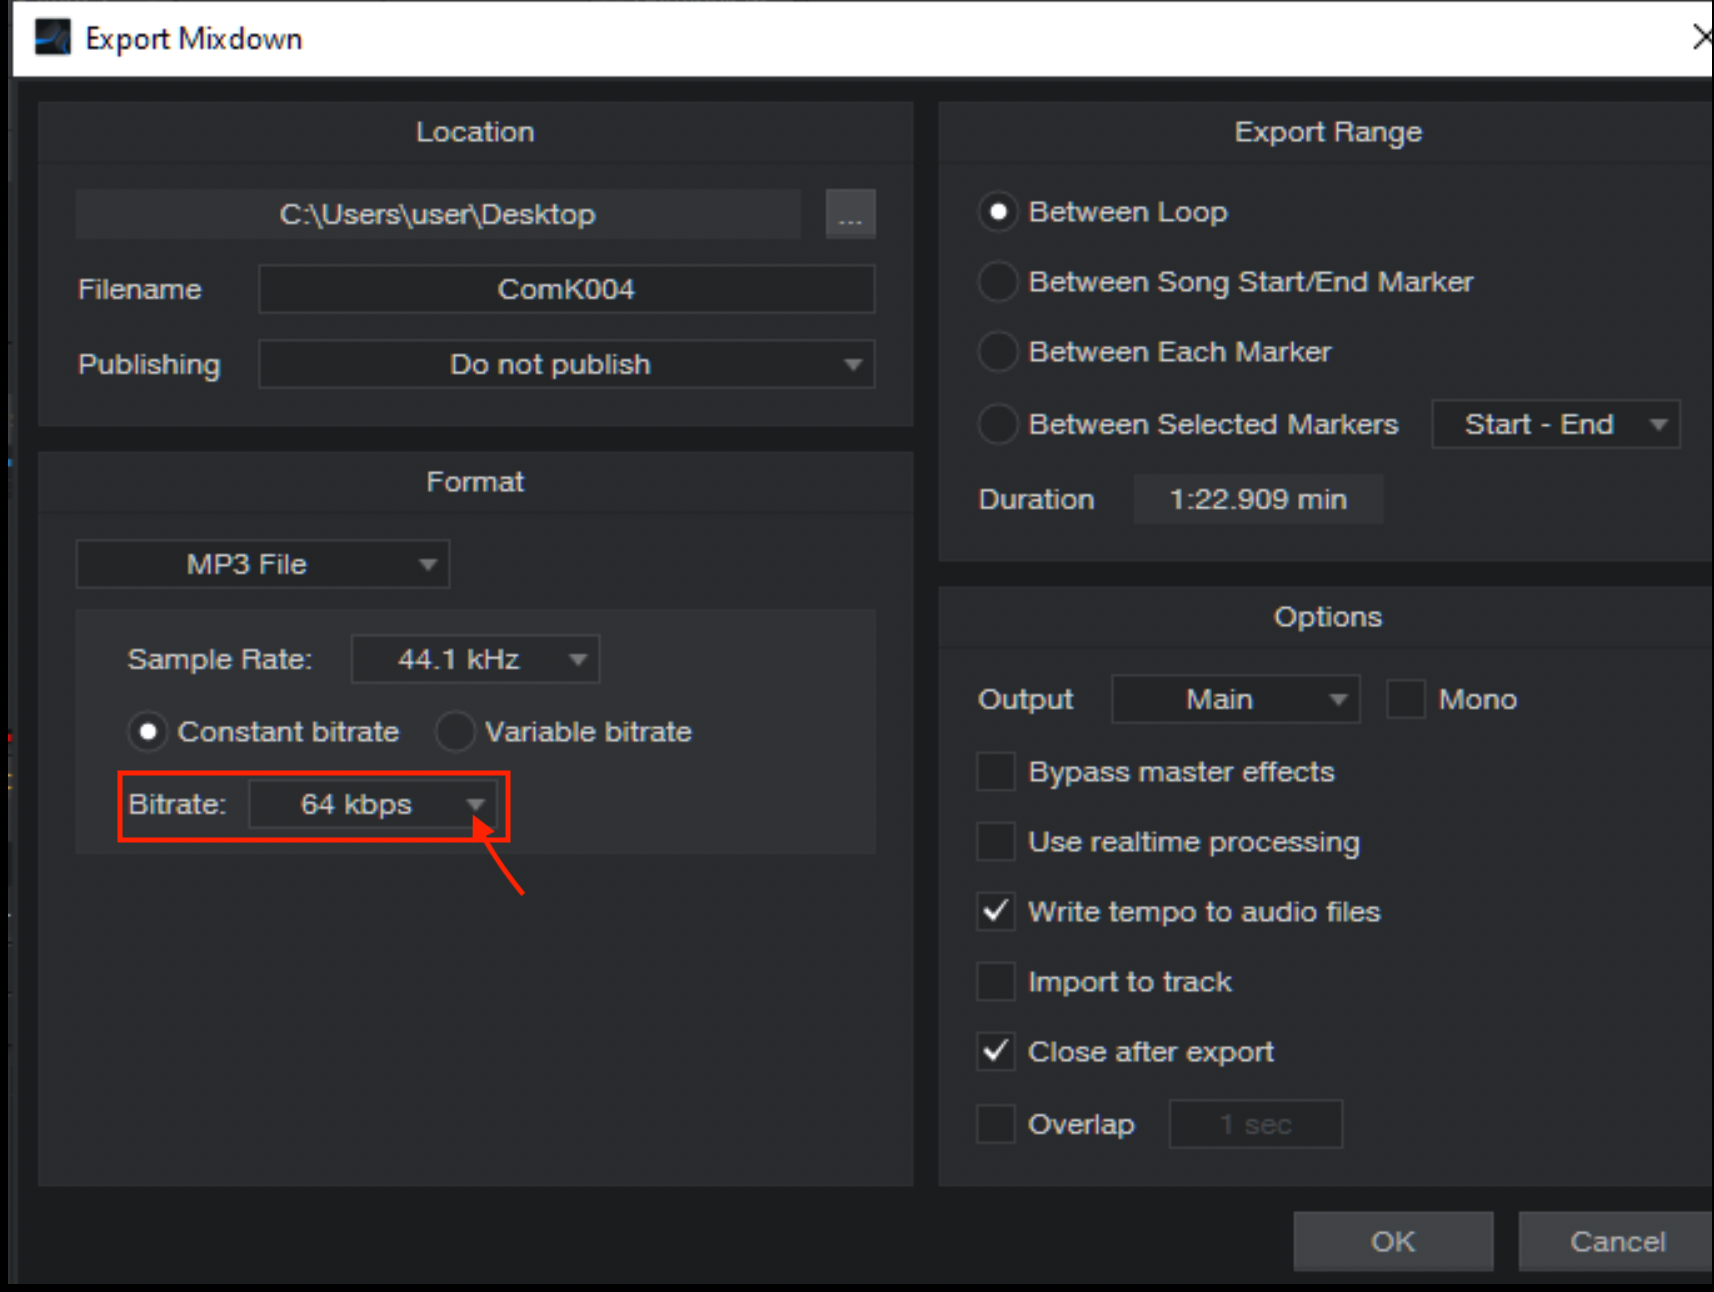The image size is (1714, 1292).
Task: Enable Variable bitrate mode
Action: click(x=455, y=732)
